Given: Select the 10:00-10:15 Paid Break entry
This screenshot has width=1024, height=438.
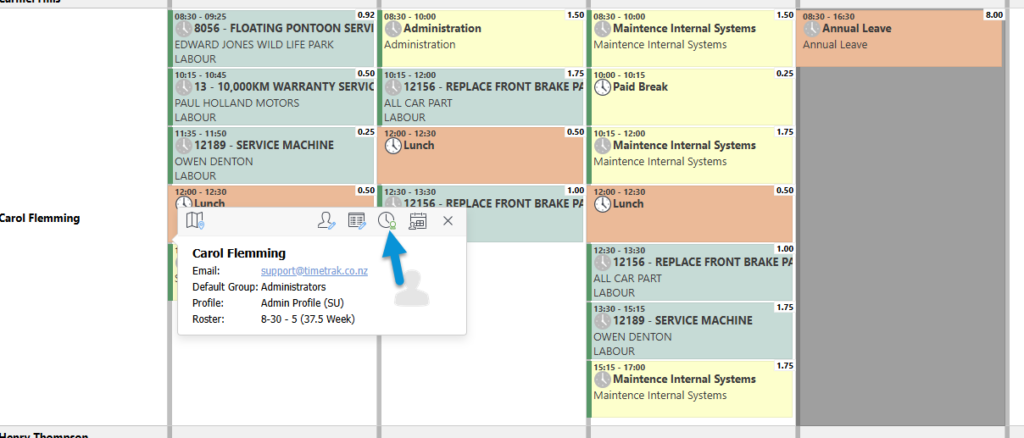Looking at the screenshot, I should (x=690, y=96).
